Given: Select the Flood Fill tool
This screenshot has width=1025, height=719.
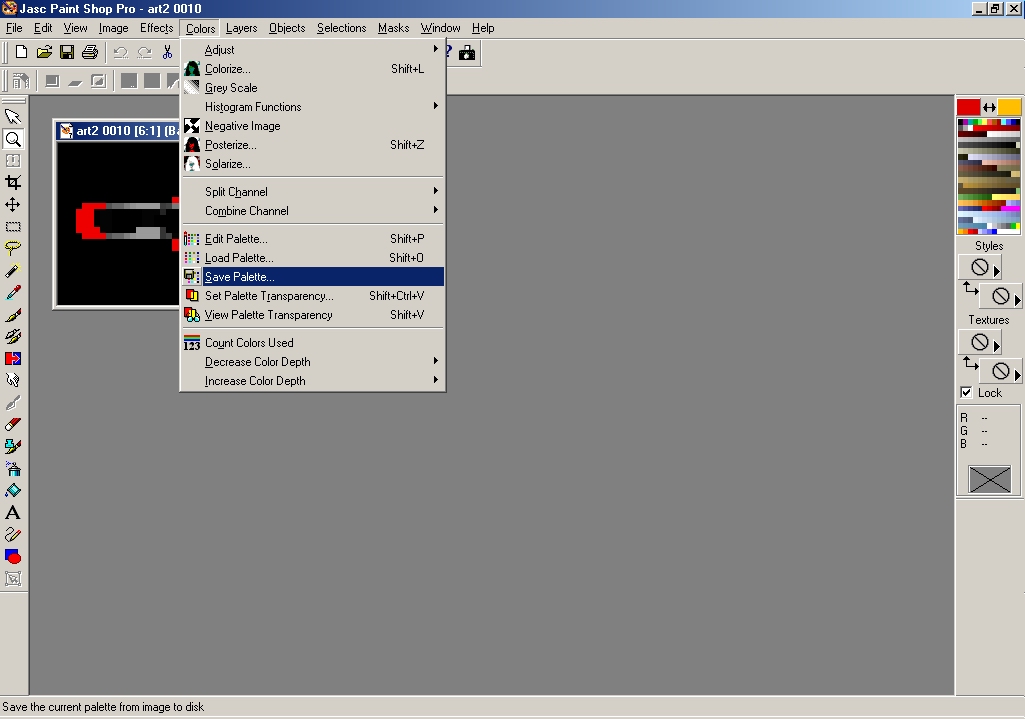Looking at the screenshot, I should (13, 491).
